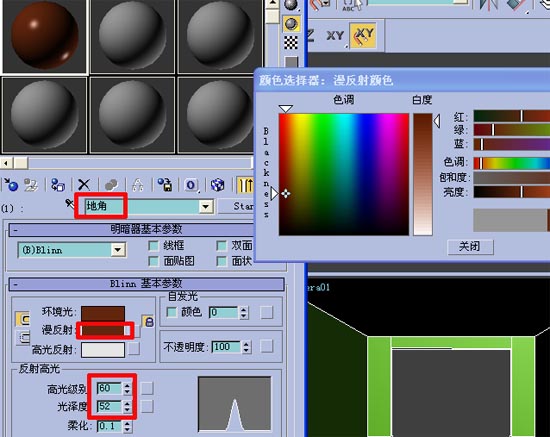Adjust the 不透明度 spinner arrows
This screenshot has width=550, height=437.
[x=246, y=347]
